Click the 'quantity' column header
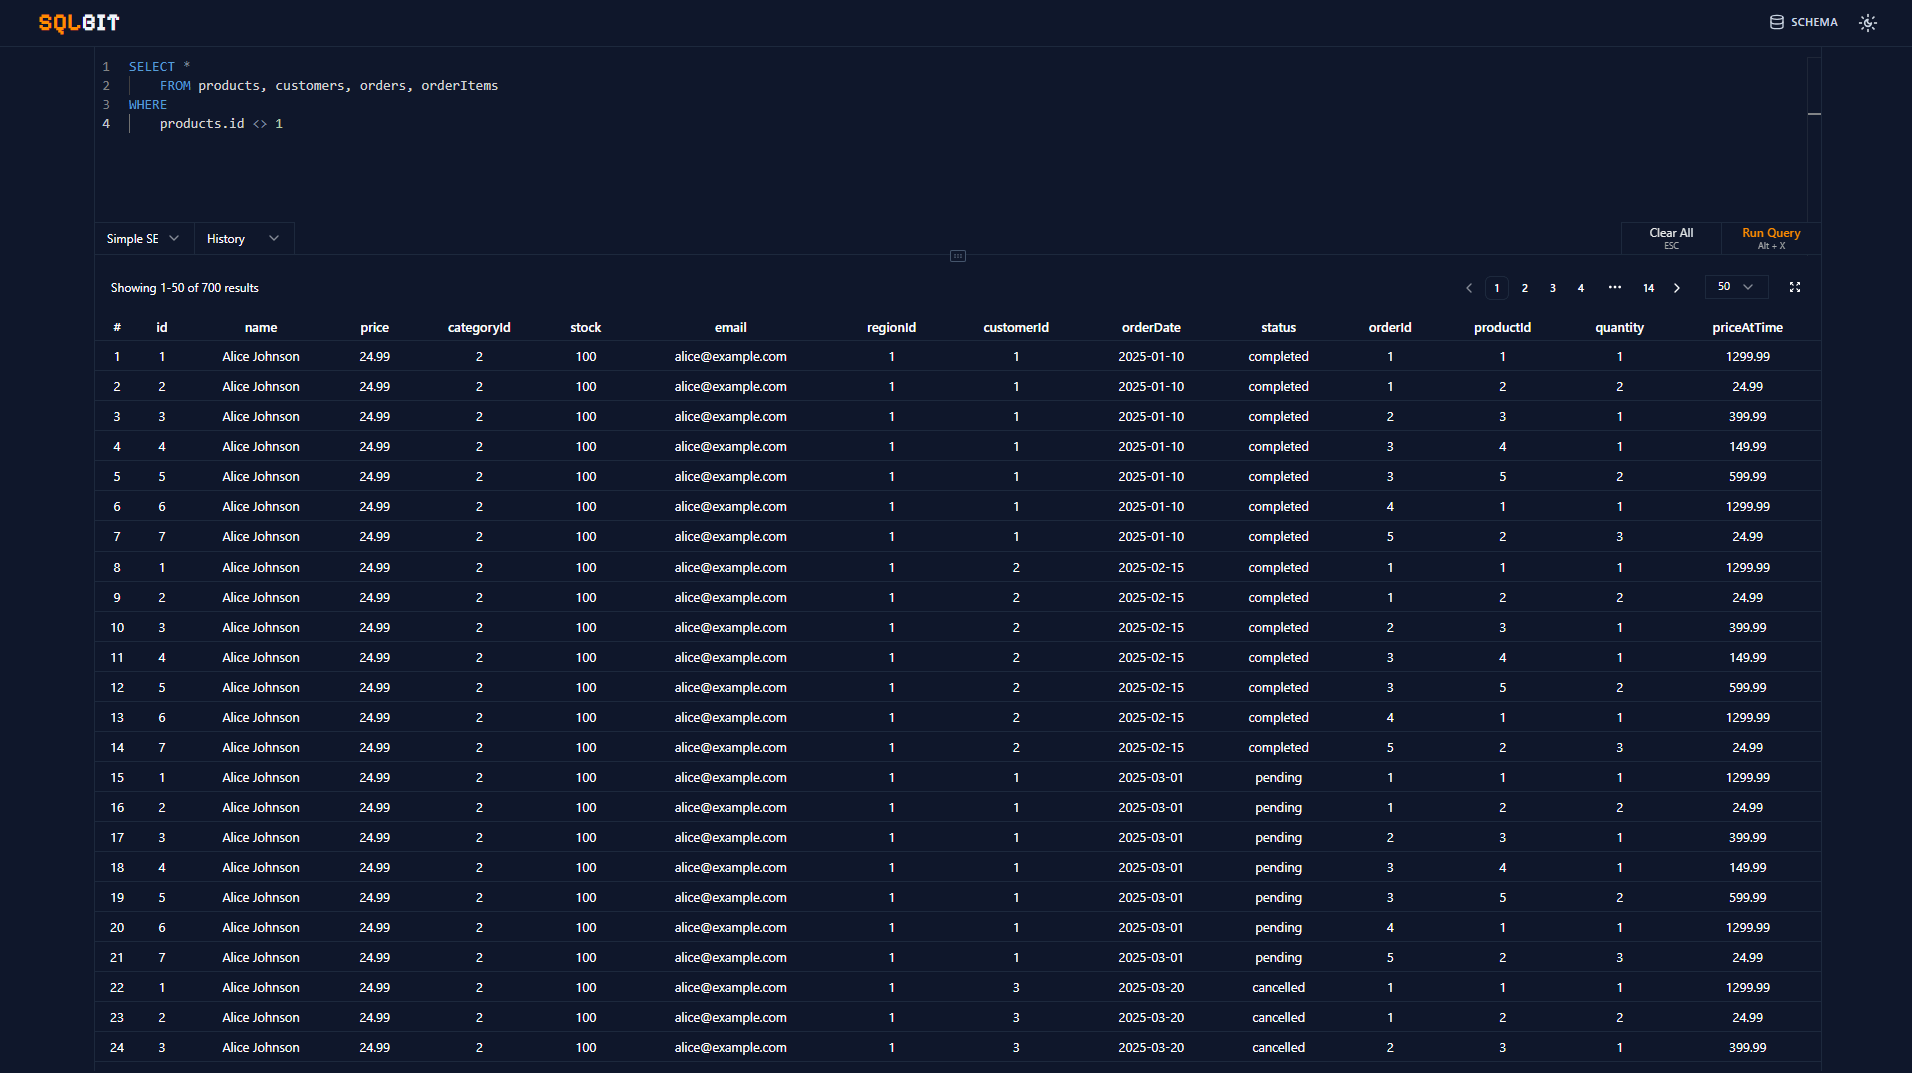 click(1620, 328)
